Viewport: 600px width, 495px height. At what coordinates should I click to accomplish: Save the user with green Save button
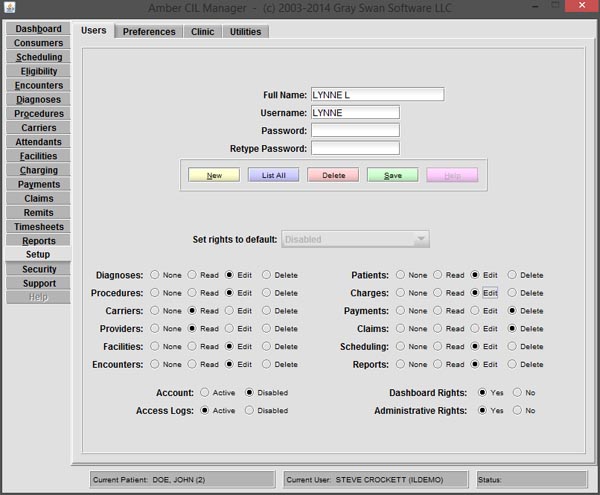pos(392,175)
